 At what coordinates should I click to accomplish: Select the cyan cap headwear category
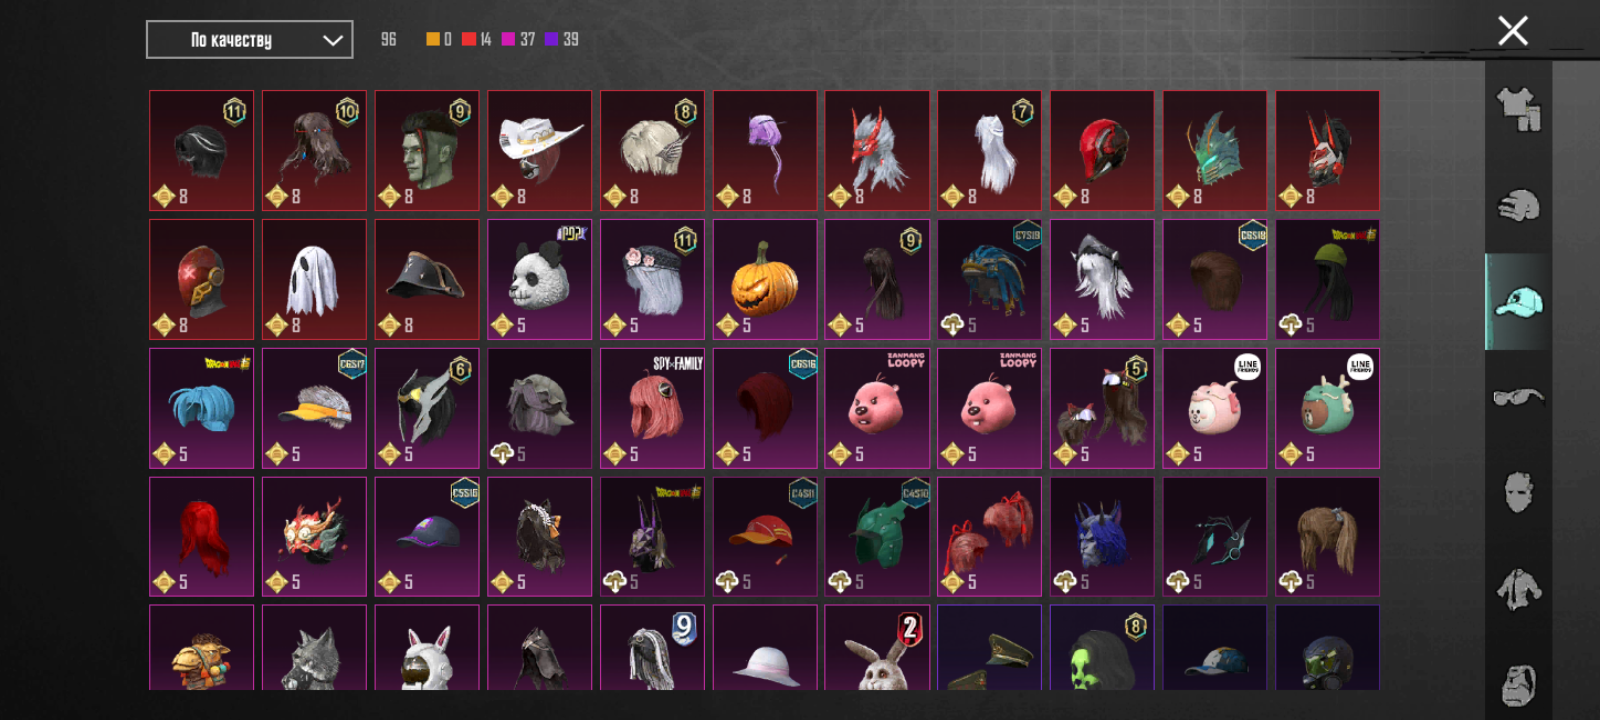pyautogui.click(x=1518, y=302)
